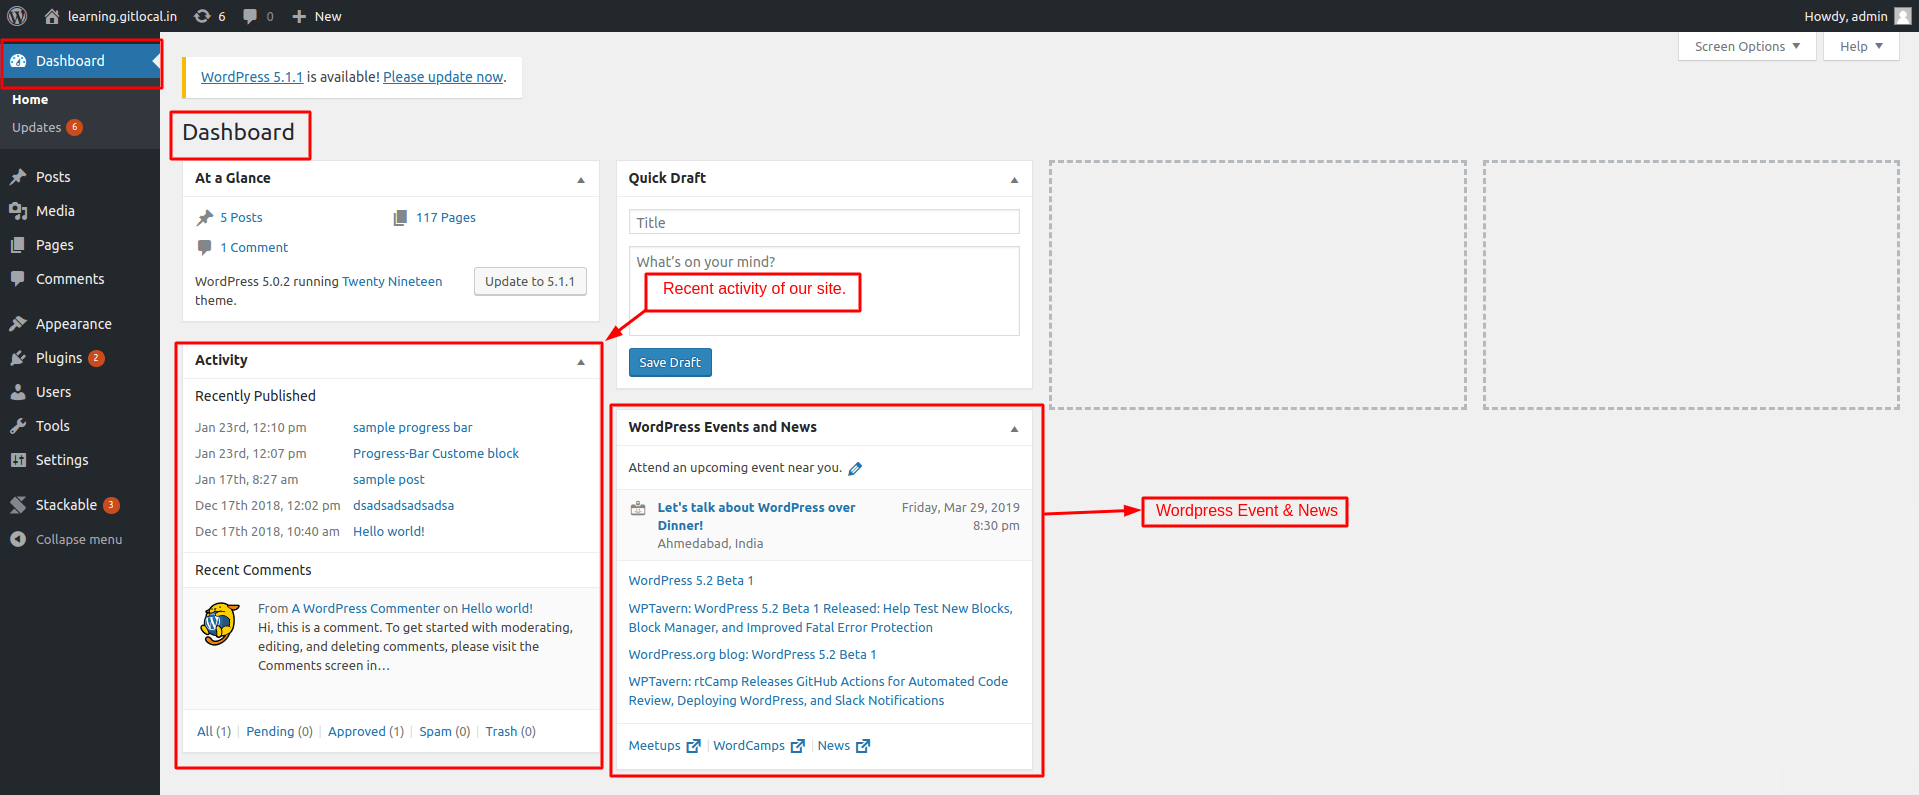This screenshot has width=1919, height=795.
Task: Click the WordPress Commenter avatar image
Action: (220, 624)
